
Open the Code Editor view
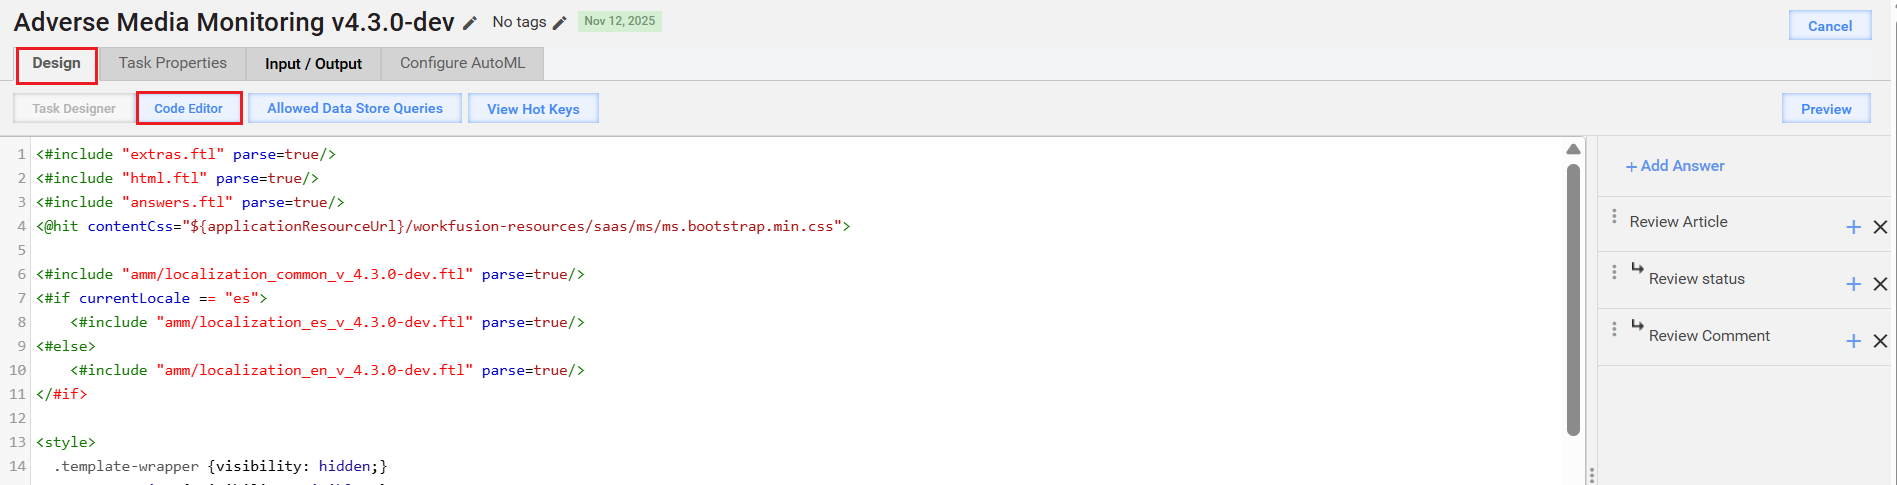(189, 108)
